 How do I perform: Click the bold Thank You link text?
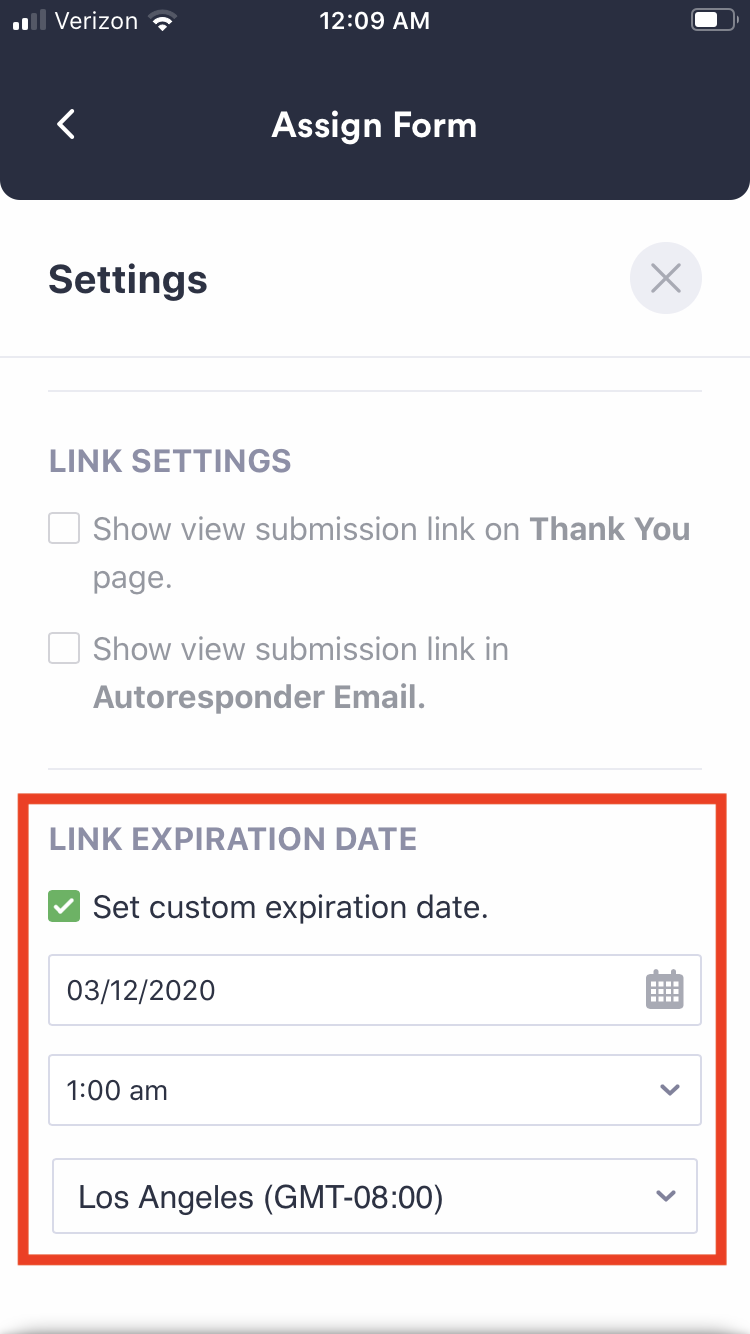(609, 528)
